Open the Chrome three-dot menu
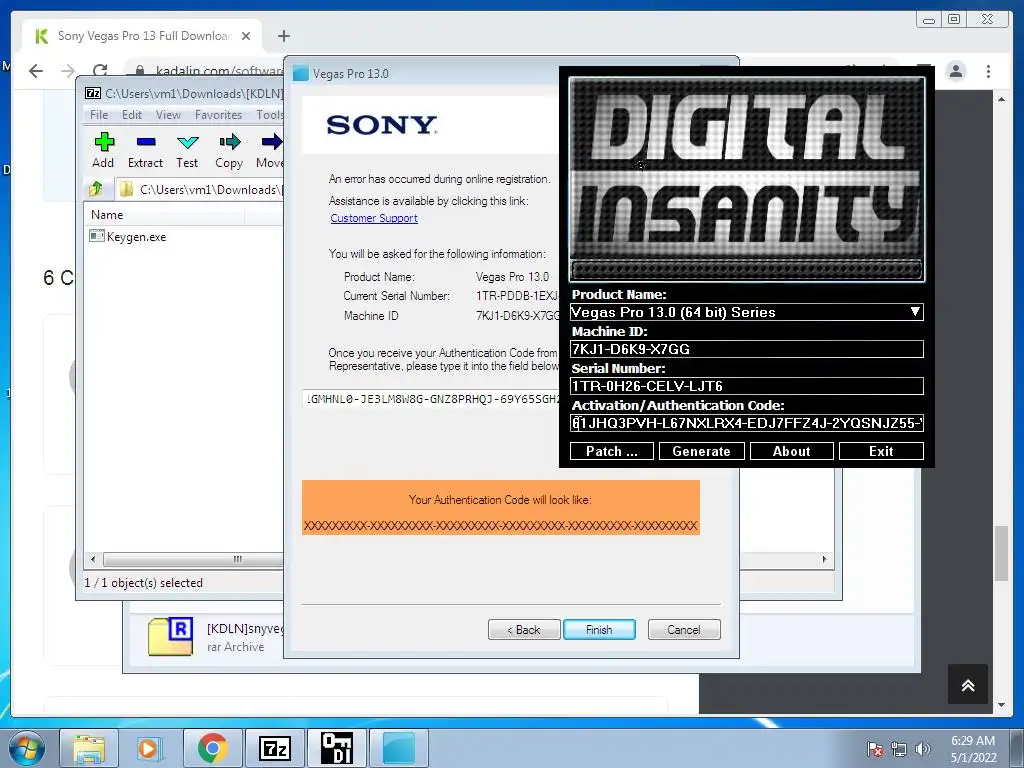Image resolution: width=1024 pixels, height=768 pixels. tap(988, 71)
